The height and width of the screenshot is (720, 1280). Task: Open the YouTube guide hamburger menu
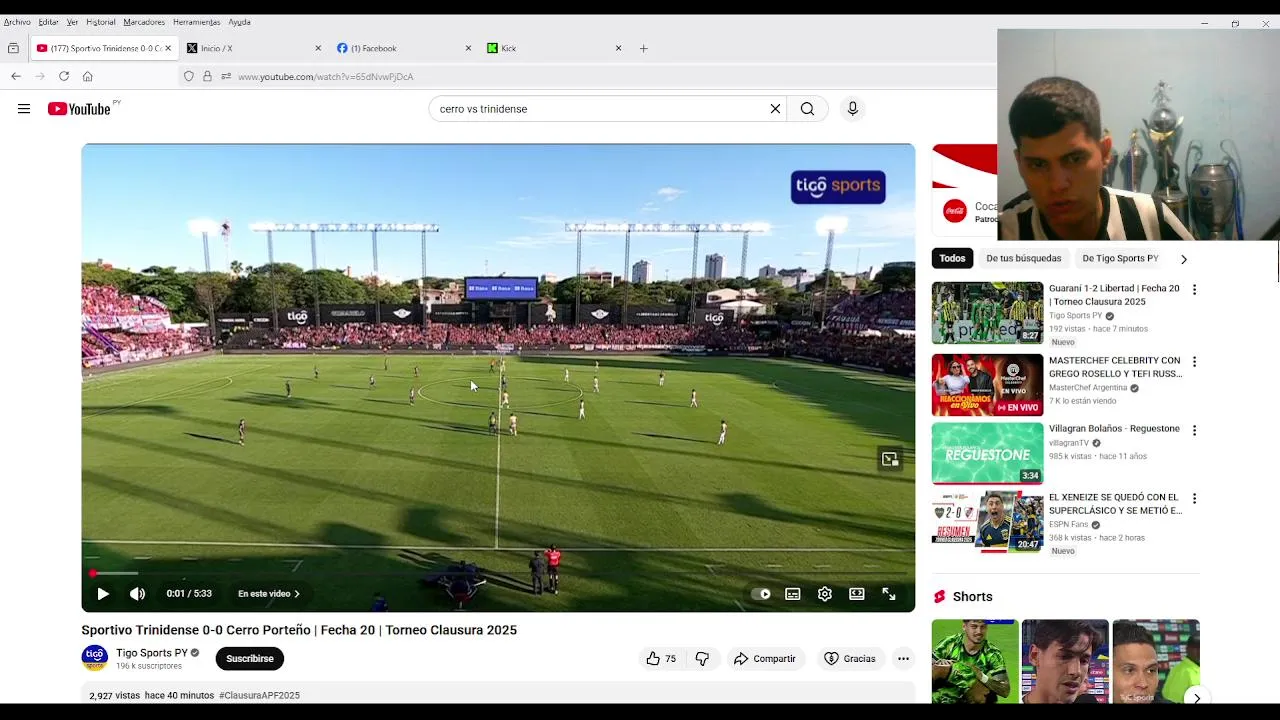click(24, 109)
